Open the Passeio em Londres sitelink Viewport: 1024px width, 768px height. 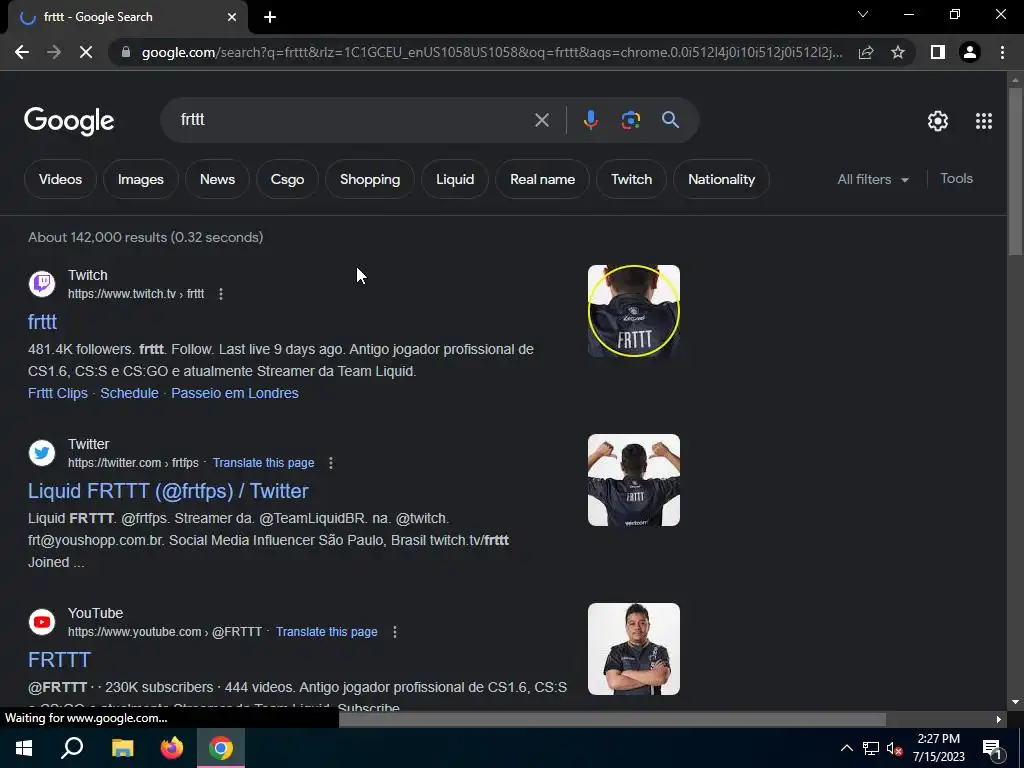coord(234,393)
